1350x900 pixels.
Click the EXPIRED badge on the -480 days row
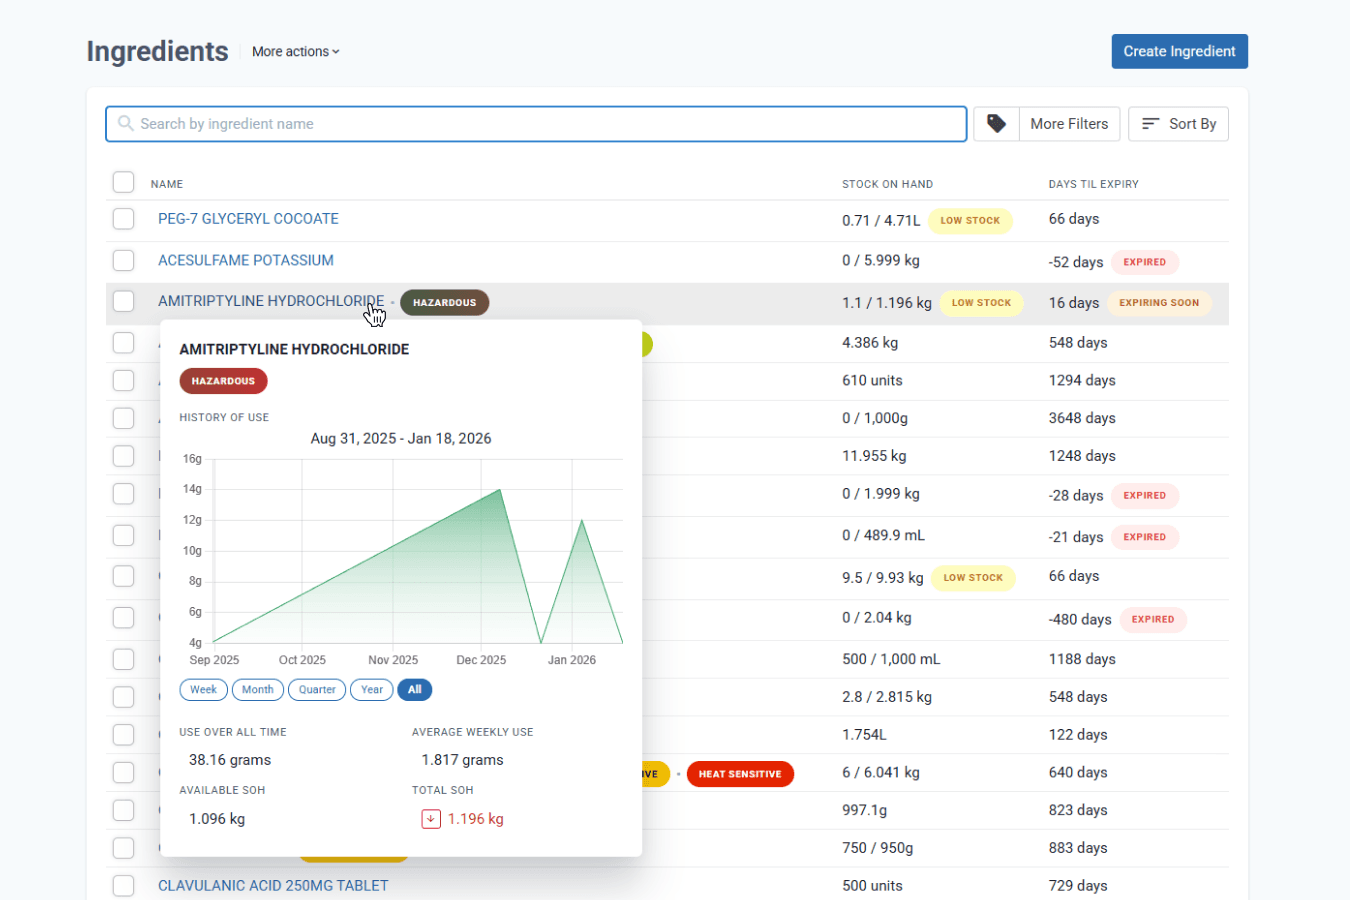[x=1153, y=620]
